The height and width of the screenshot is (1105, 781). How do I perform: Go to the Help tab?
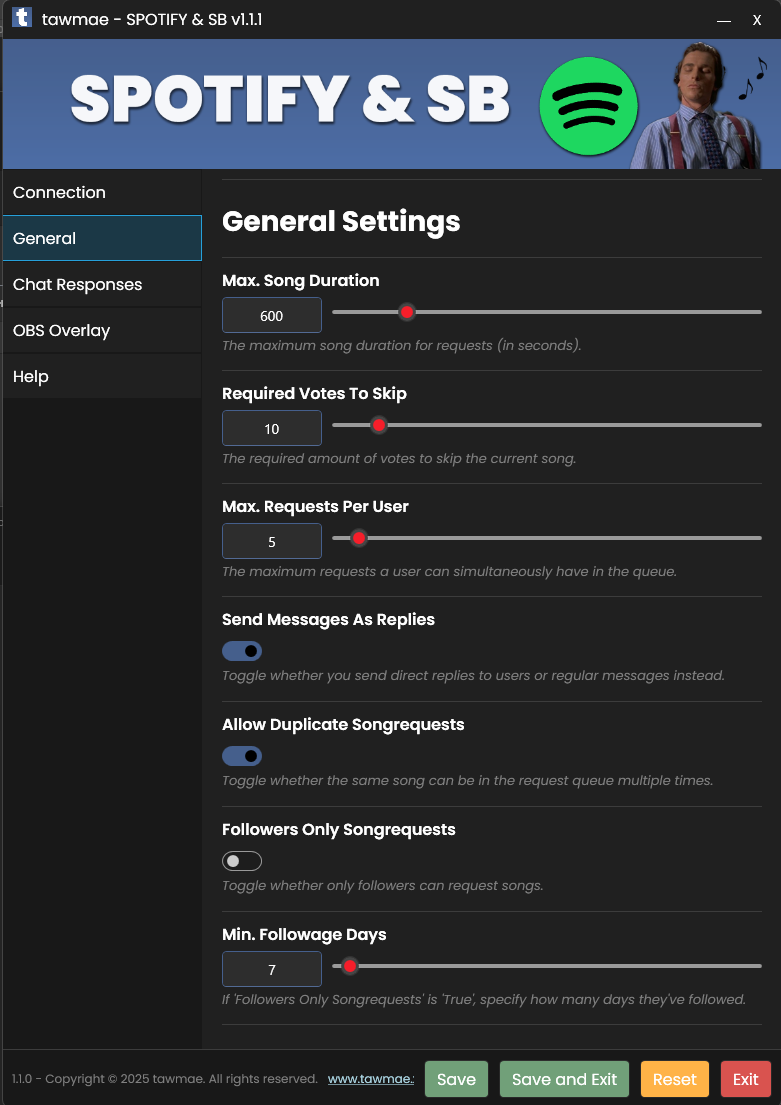(102, 376)
